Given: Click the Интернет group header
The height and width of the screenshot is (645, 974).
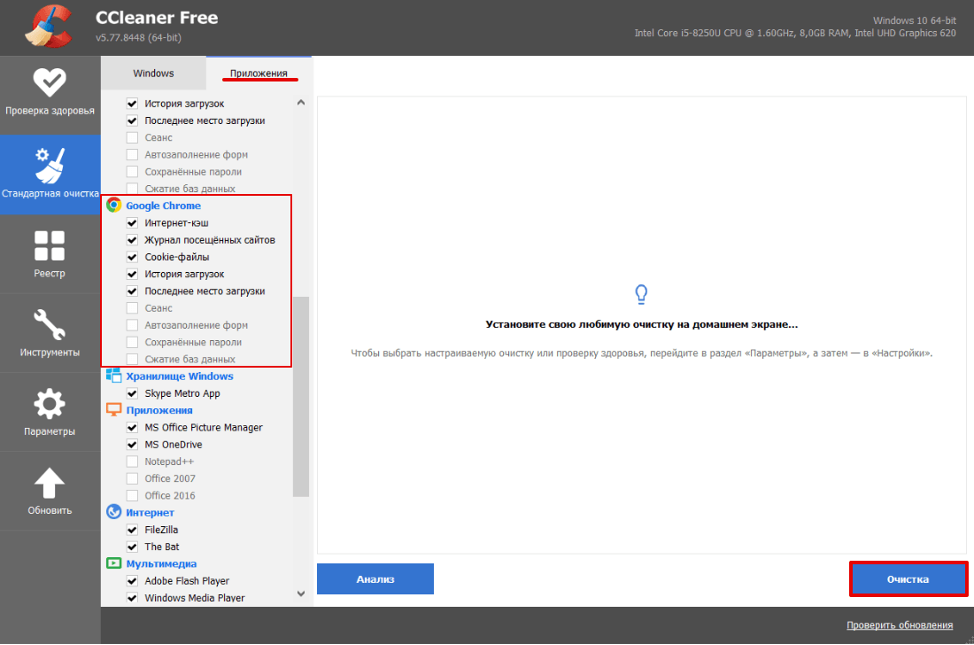Looking at the screenshot, I should tap(151, 512).
